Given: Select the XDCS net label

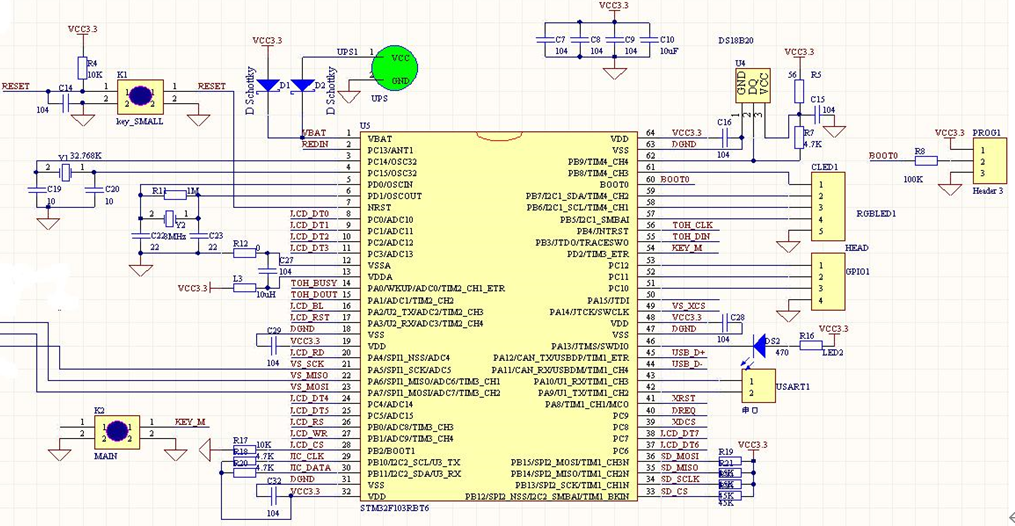Looking at the screenshot, I should click(684, 422).
